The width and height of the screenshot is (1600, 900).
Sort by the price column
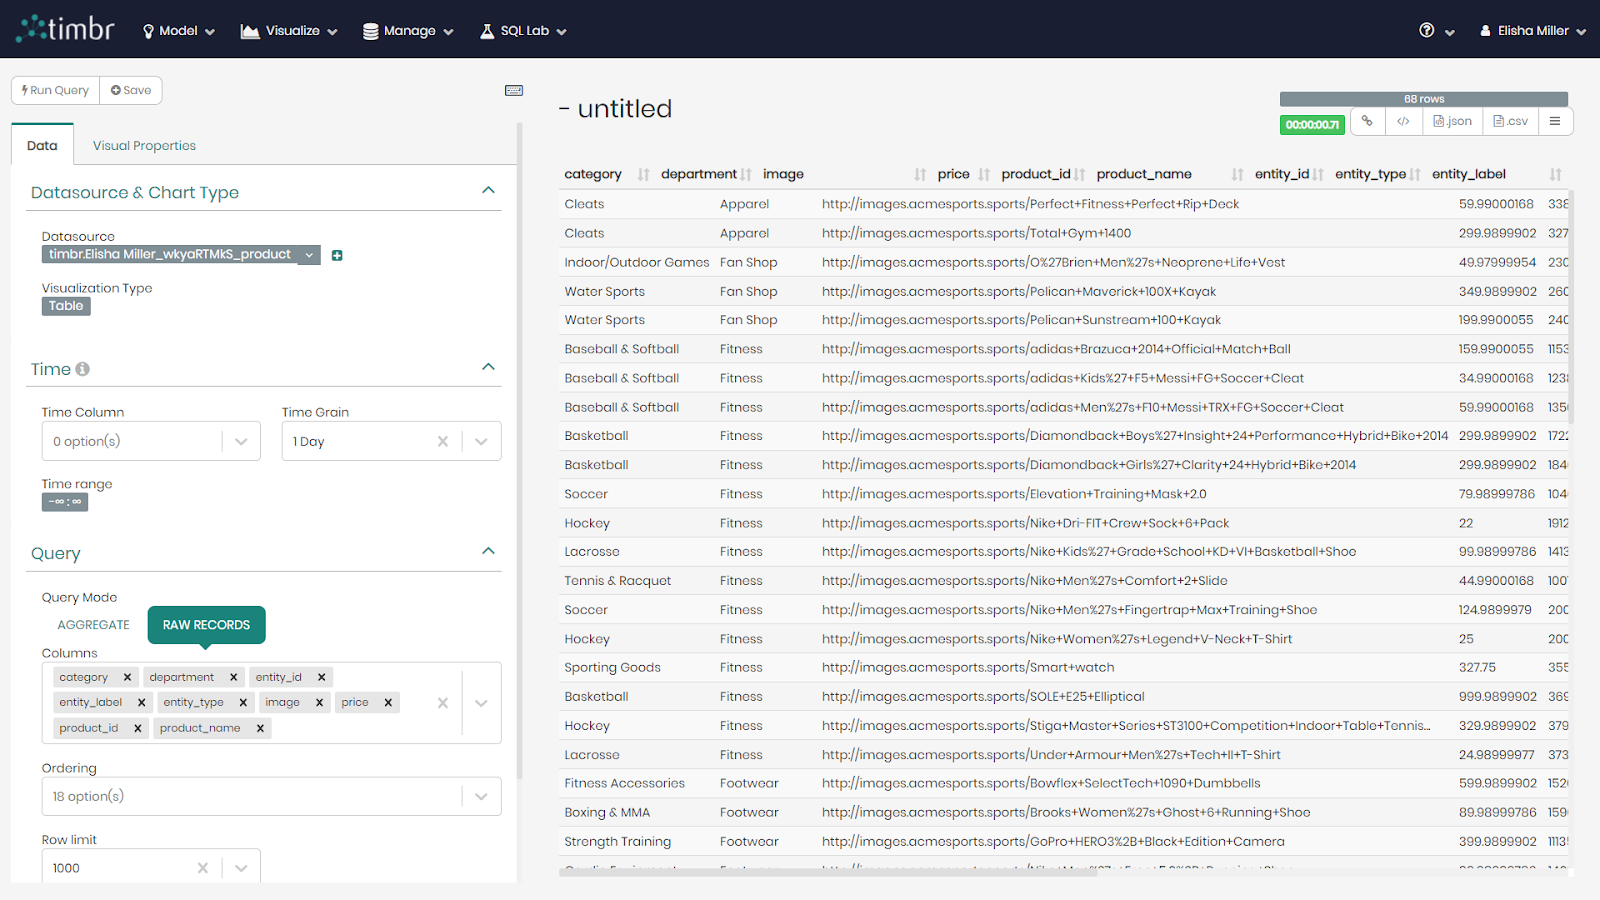pos(953,174)
